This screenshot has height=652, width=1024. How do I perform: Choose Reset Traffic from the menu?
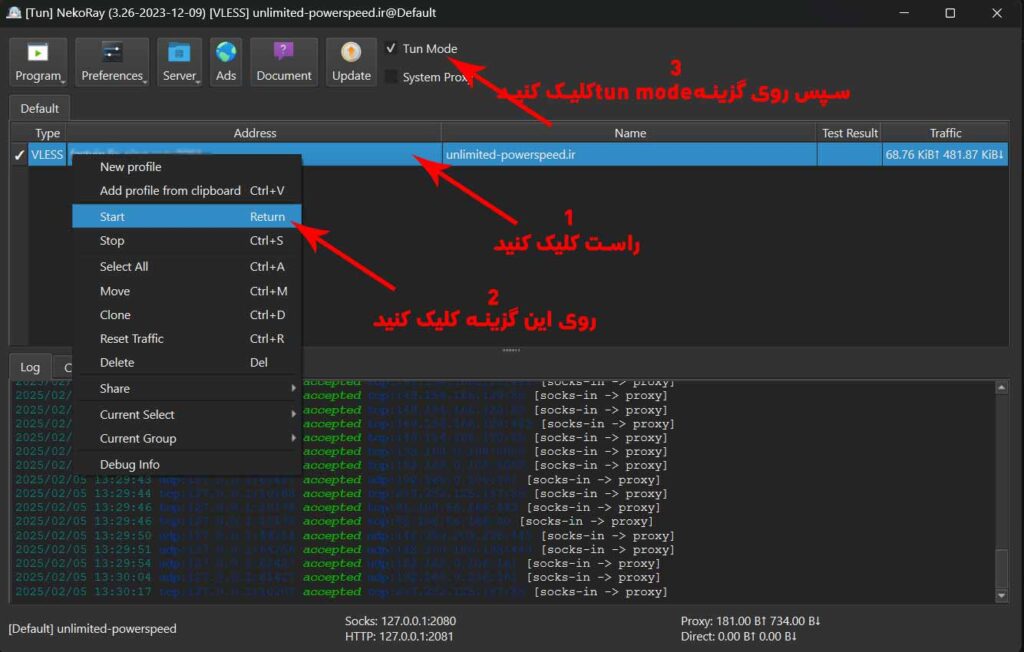(x=131, y=338)
